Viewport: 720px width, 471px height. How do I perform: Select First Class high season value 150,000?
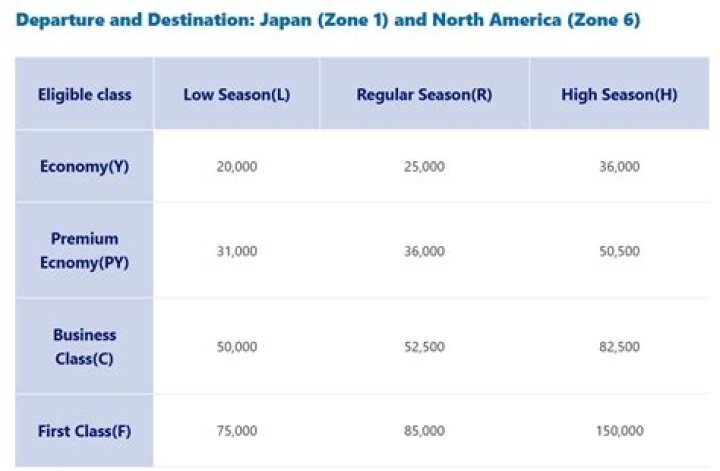[x=620, y=431]
